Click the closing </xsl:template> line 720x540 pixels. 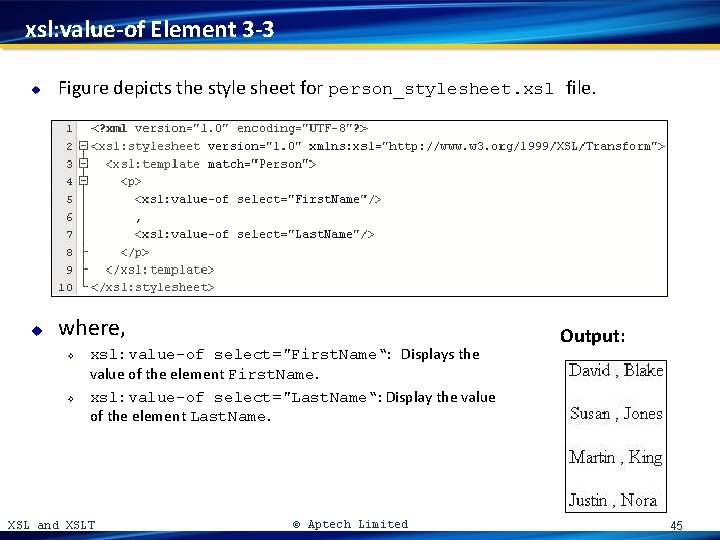pyautogui.click(x=160, y=270)
